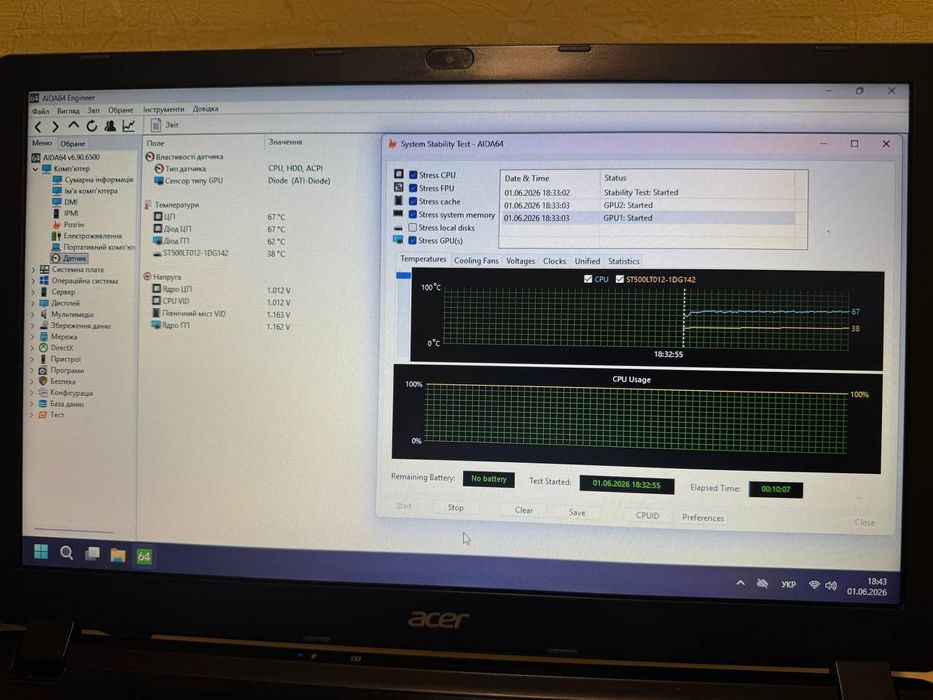Open the Вигляд menu

(x=68, y=111)
